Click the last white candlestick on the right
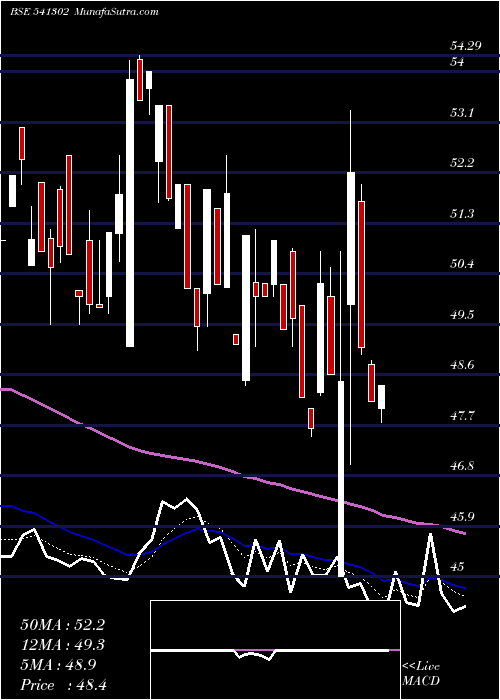Viewport: 500px width, 700px height. [x=381, y=397]
